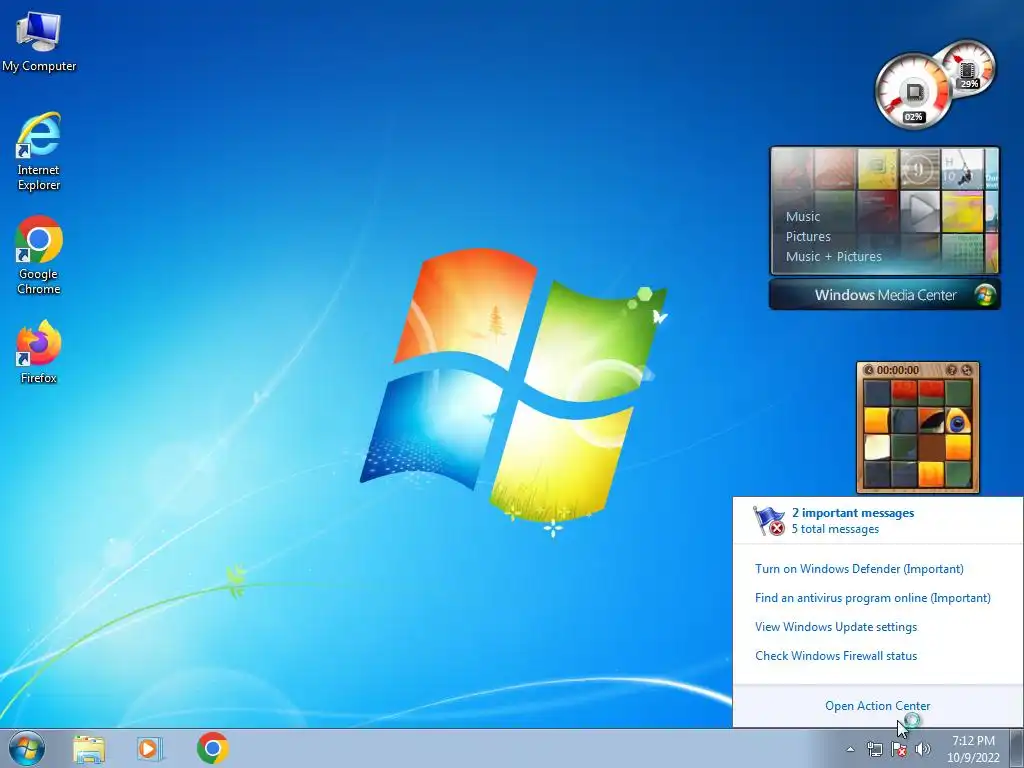
Task: Open the My Computer desktop icon
Action: click(x=39, y=42)
